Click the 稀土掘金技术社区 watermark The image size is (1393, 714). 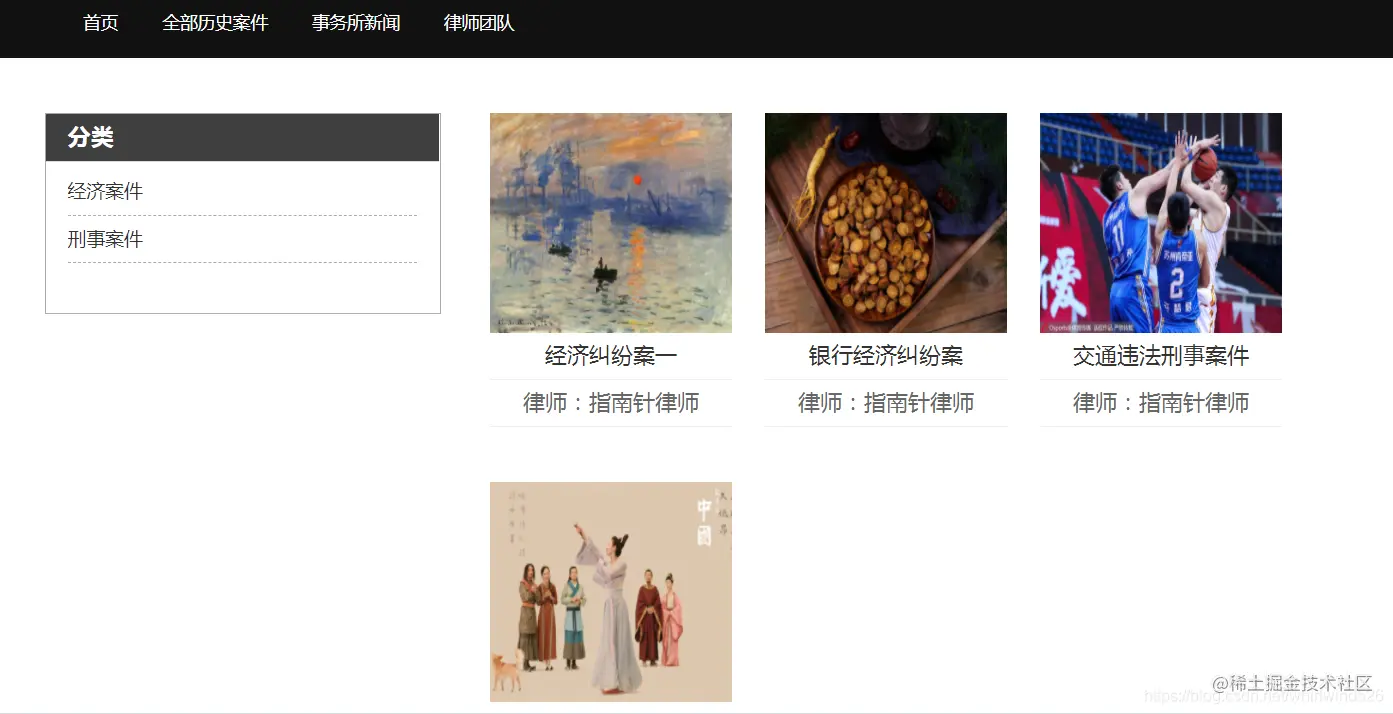point(1292,683)
